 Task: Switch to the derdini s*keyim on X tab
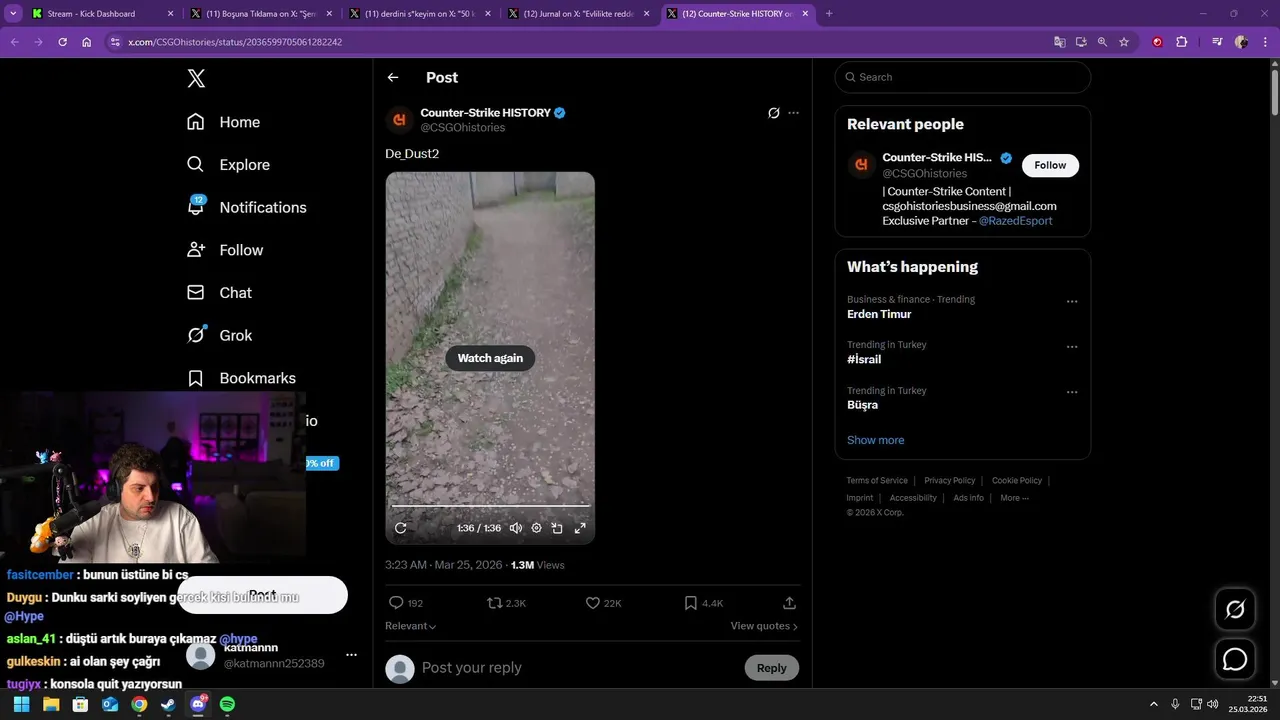(420, 14)
